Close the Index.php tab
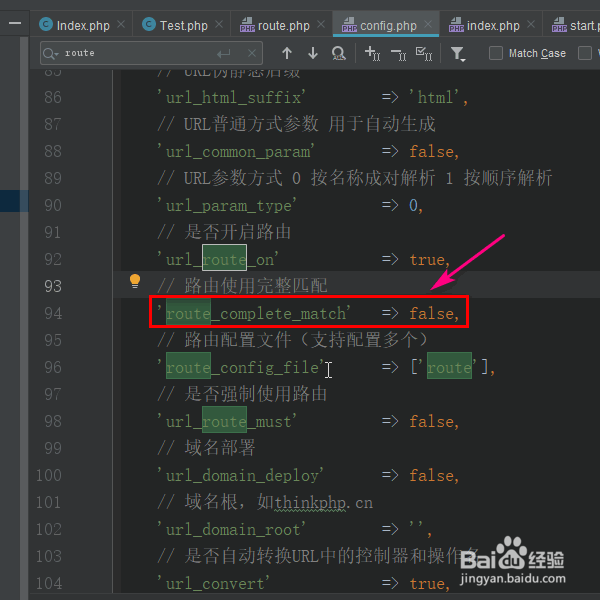Screen dimensions: 600x600 (x=121, y=24)
